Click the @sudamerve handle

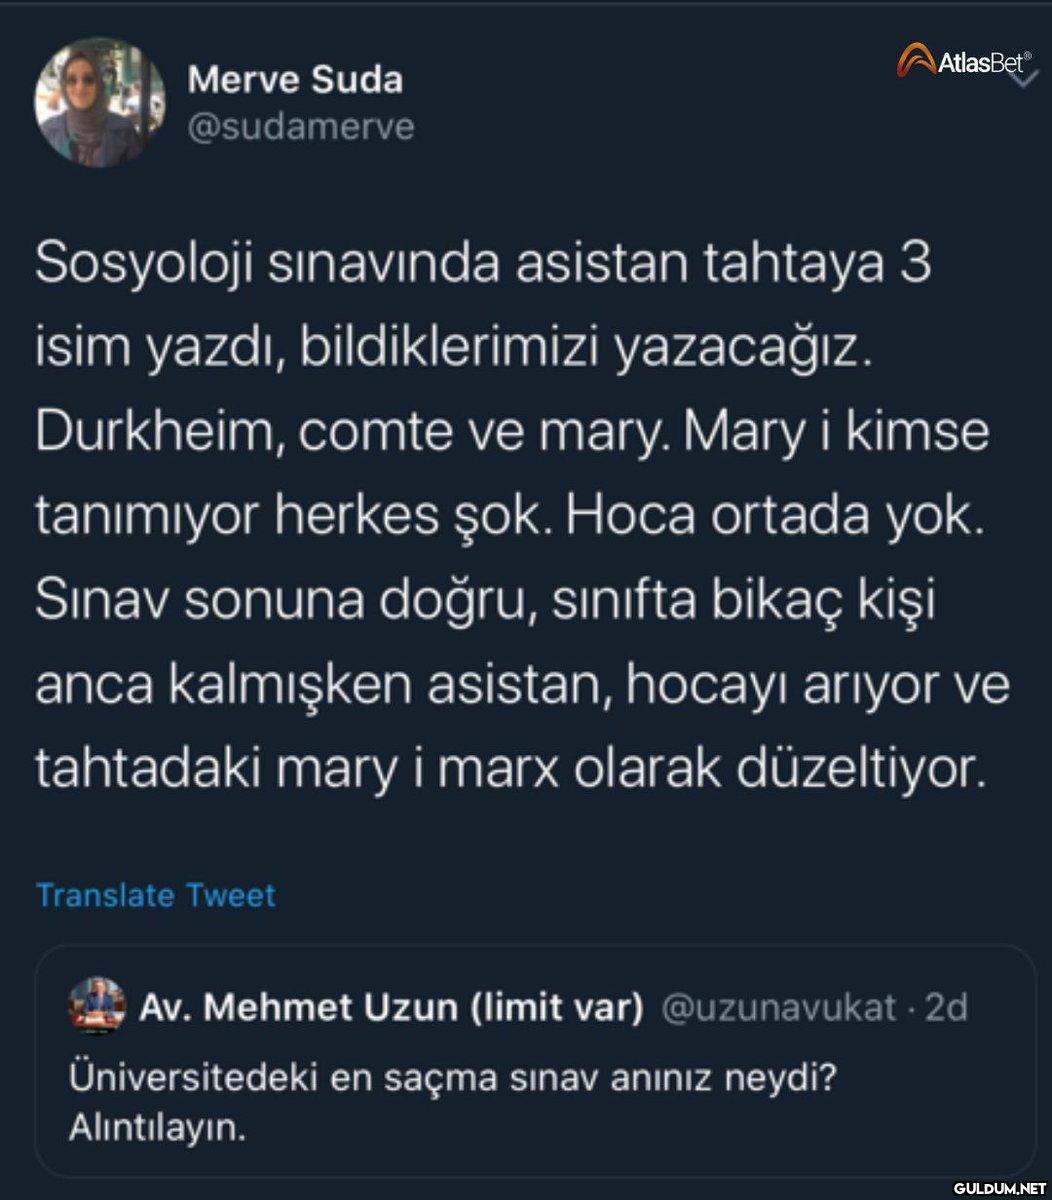[300, 128]
